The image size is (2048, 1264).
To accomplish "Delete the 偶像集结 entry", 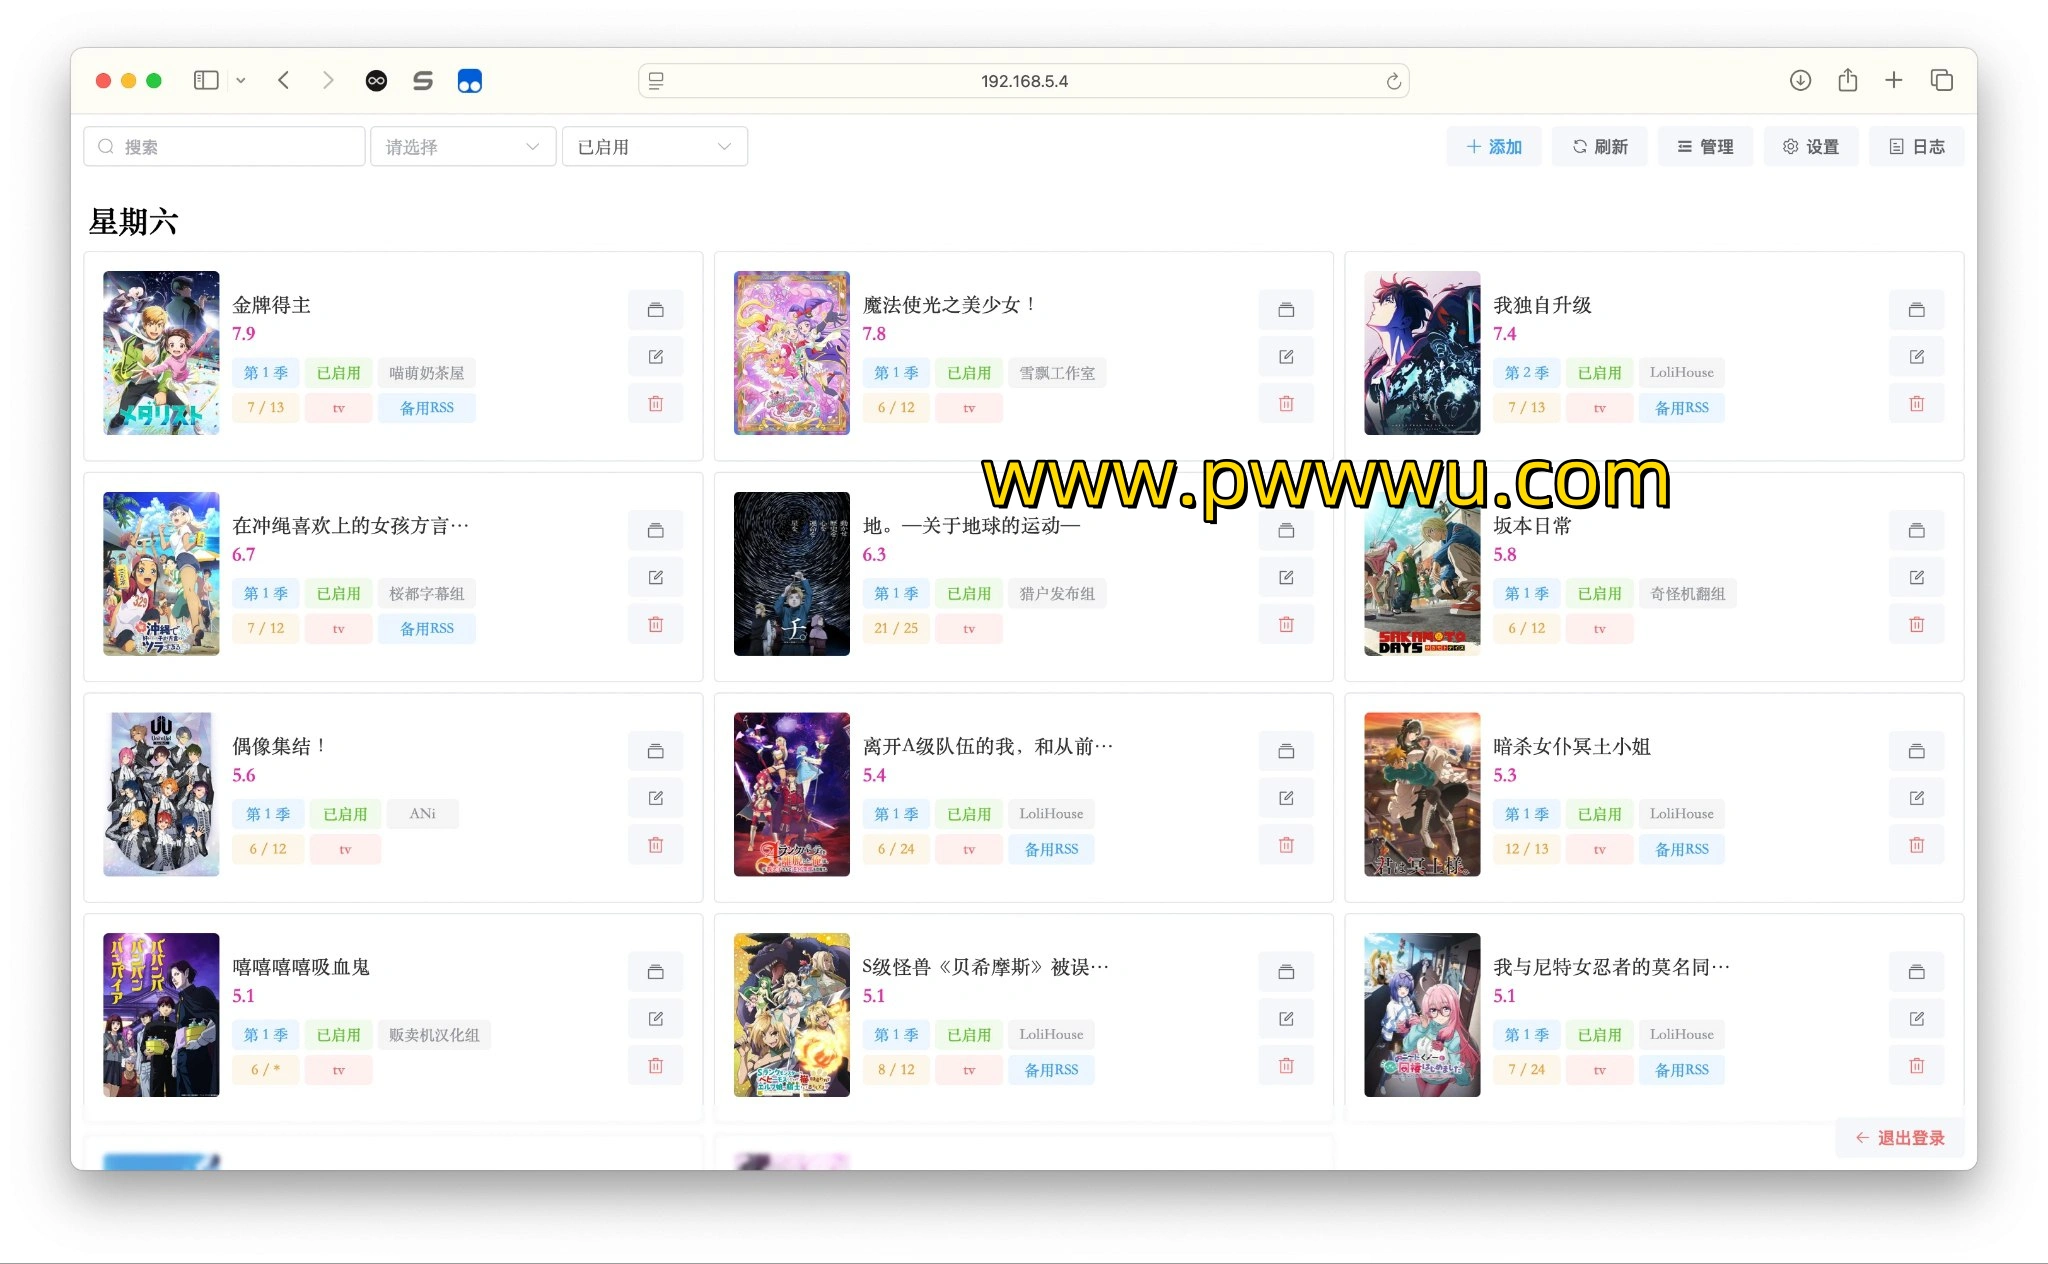I will click(655, 846).
